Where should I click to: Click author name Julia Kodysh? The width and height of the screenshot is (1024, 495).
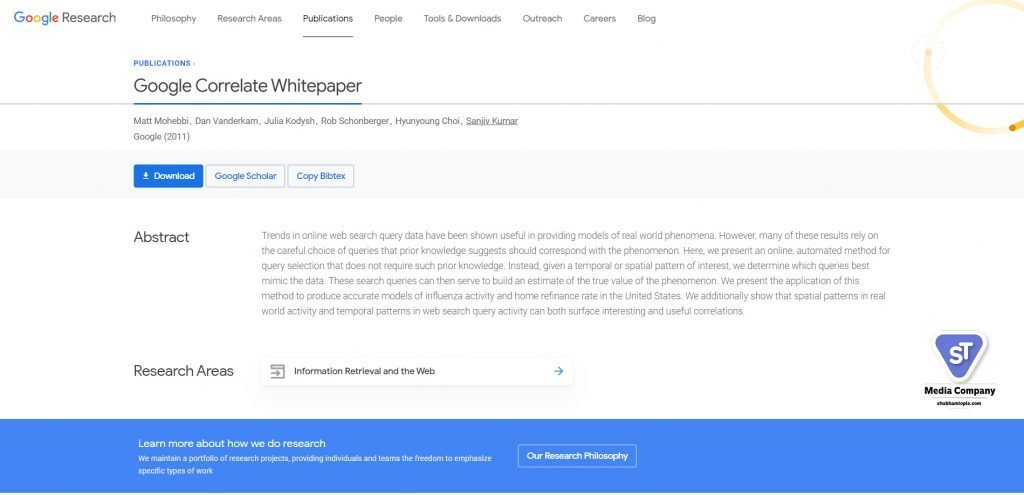tap(290, 121)
